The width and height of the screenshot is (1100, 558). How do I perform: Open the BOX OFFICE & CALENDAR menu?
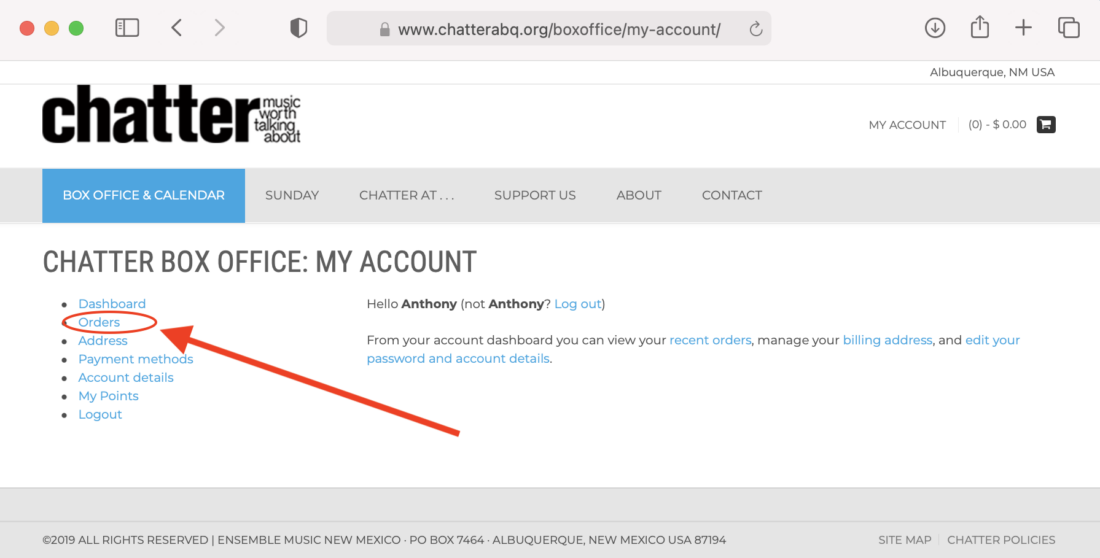[x=144, y=195]
